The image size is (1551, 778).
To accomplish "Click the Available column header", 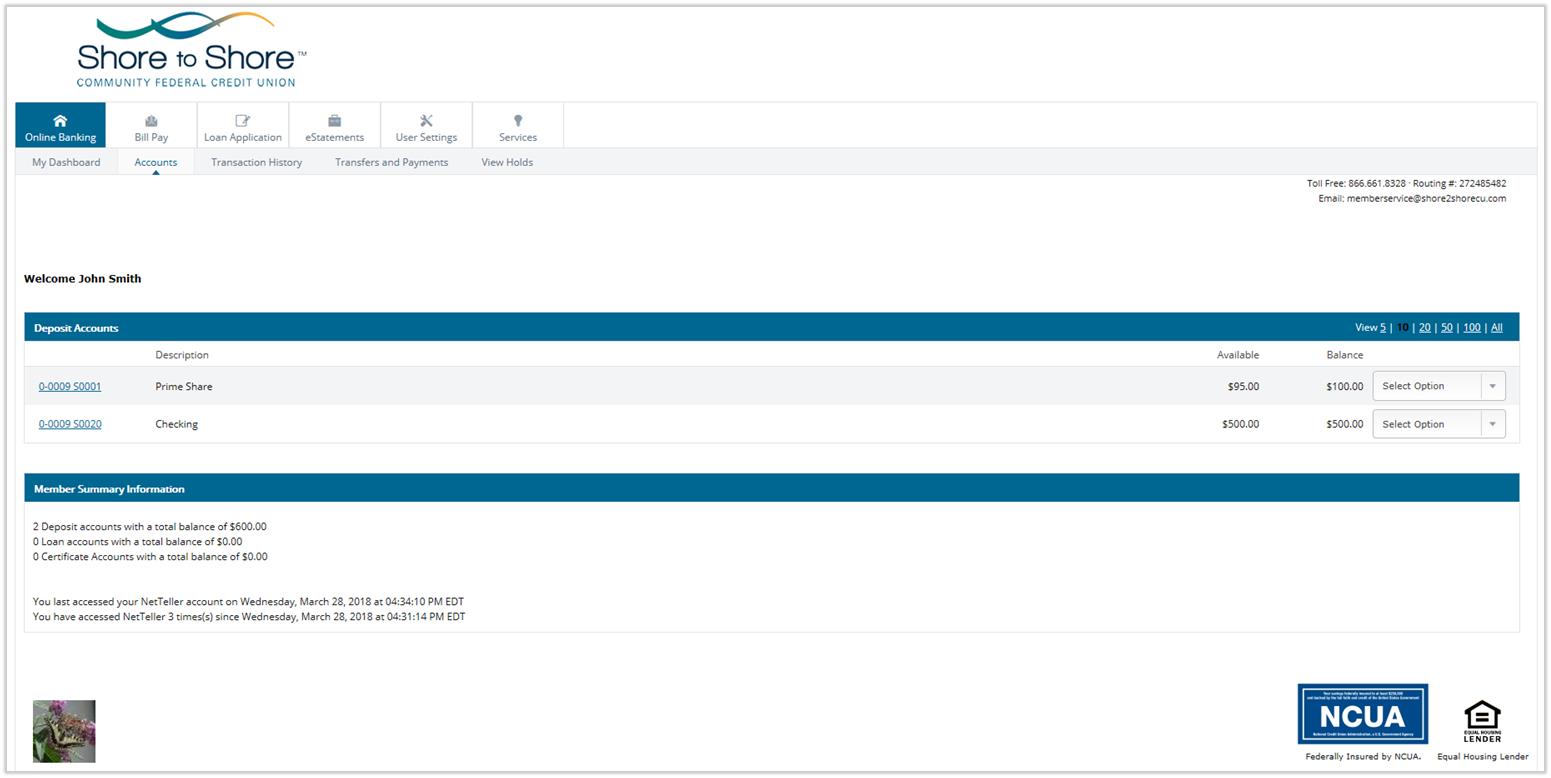I will click(1238, 355).
